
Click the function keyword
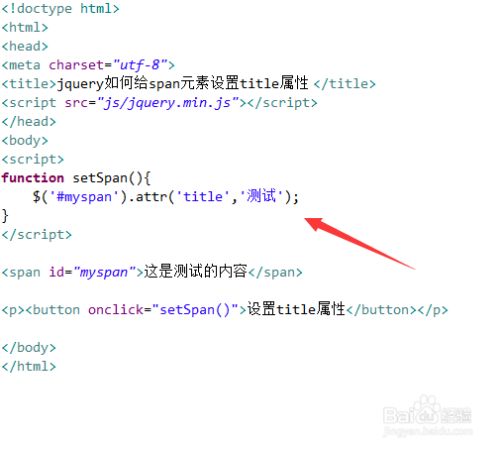pyautogui.click(x=33, y=178)
